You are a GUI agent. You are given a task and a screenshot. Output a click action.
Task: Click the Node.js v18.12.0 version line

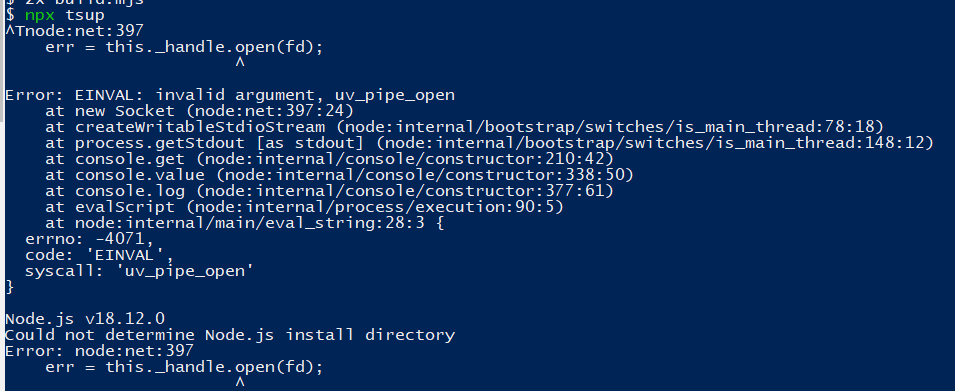(85, 319)
